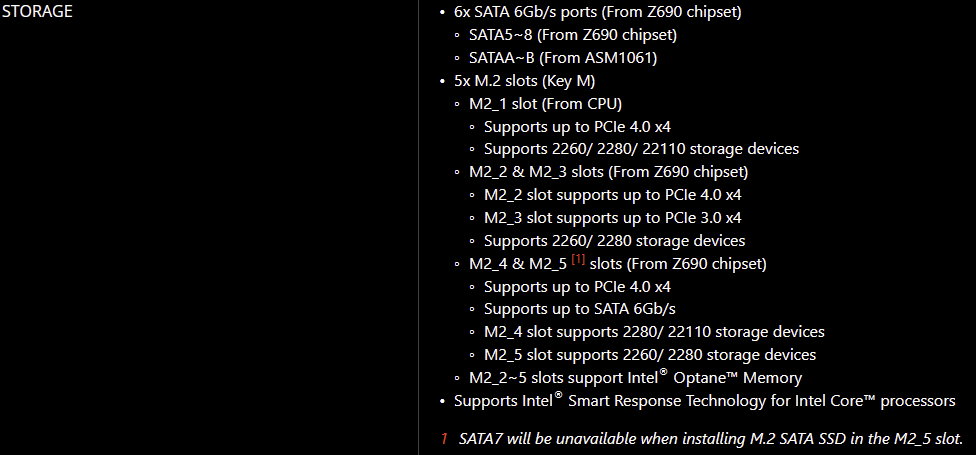This screenshot has height=455, width=976.
Task: Click the Intel Smart Response Technology line
Action: pos(705,400)
